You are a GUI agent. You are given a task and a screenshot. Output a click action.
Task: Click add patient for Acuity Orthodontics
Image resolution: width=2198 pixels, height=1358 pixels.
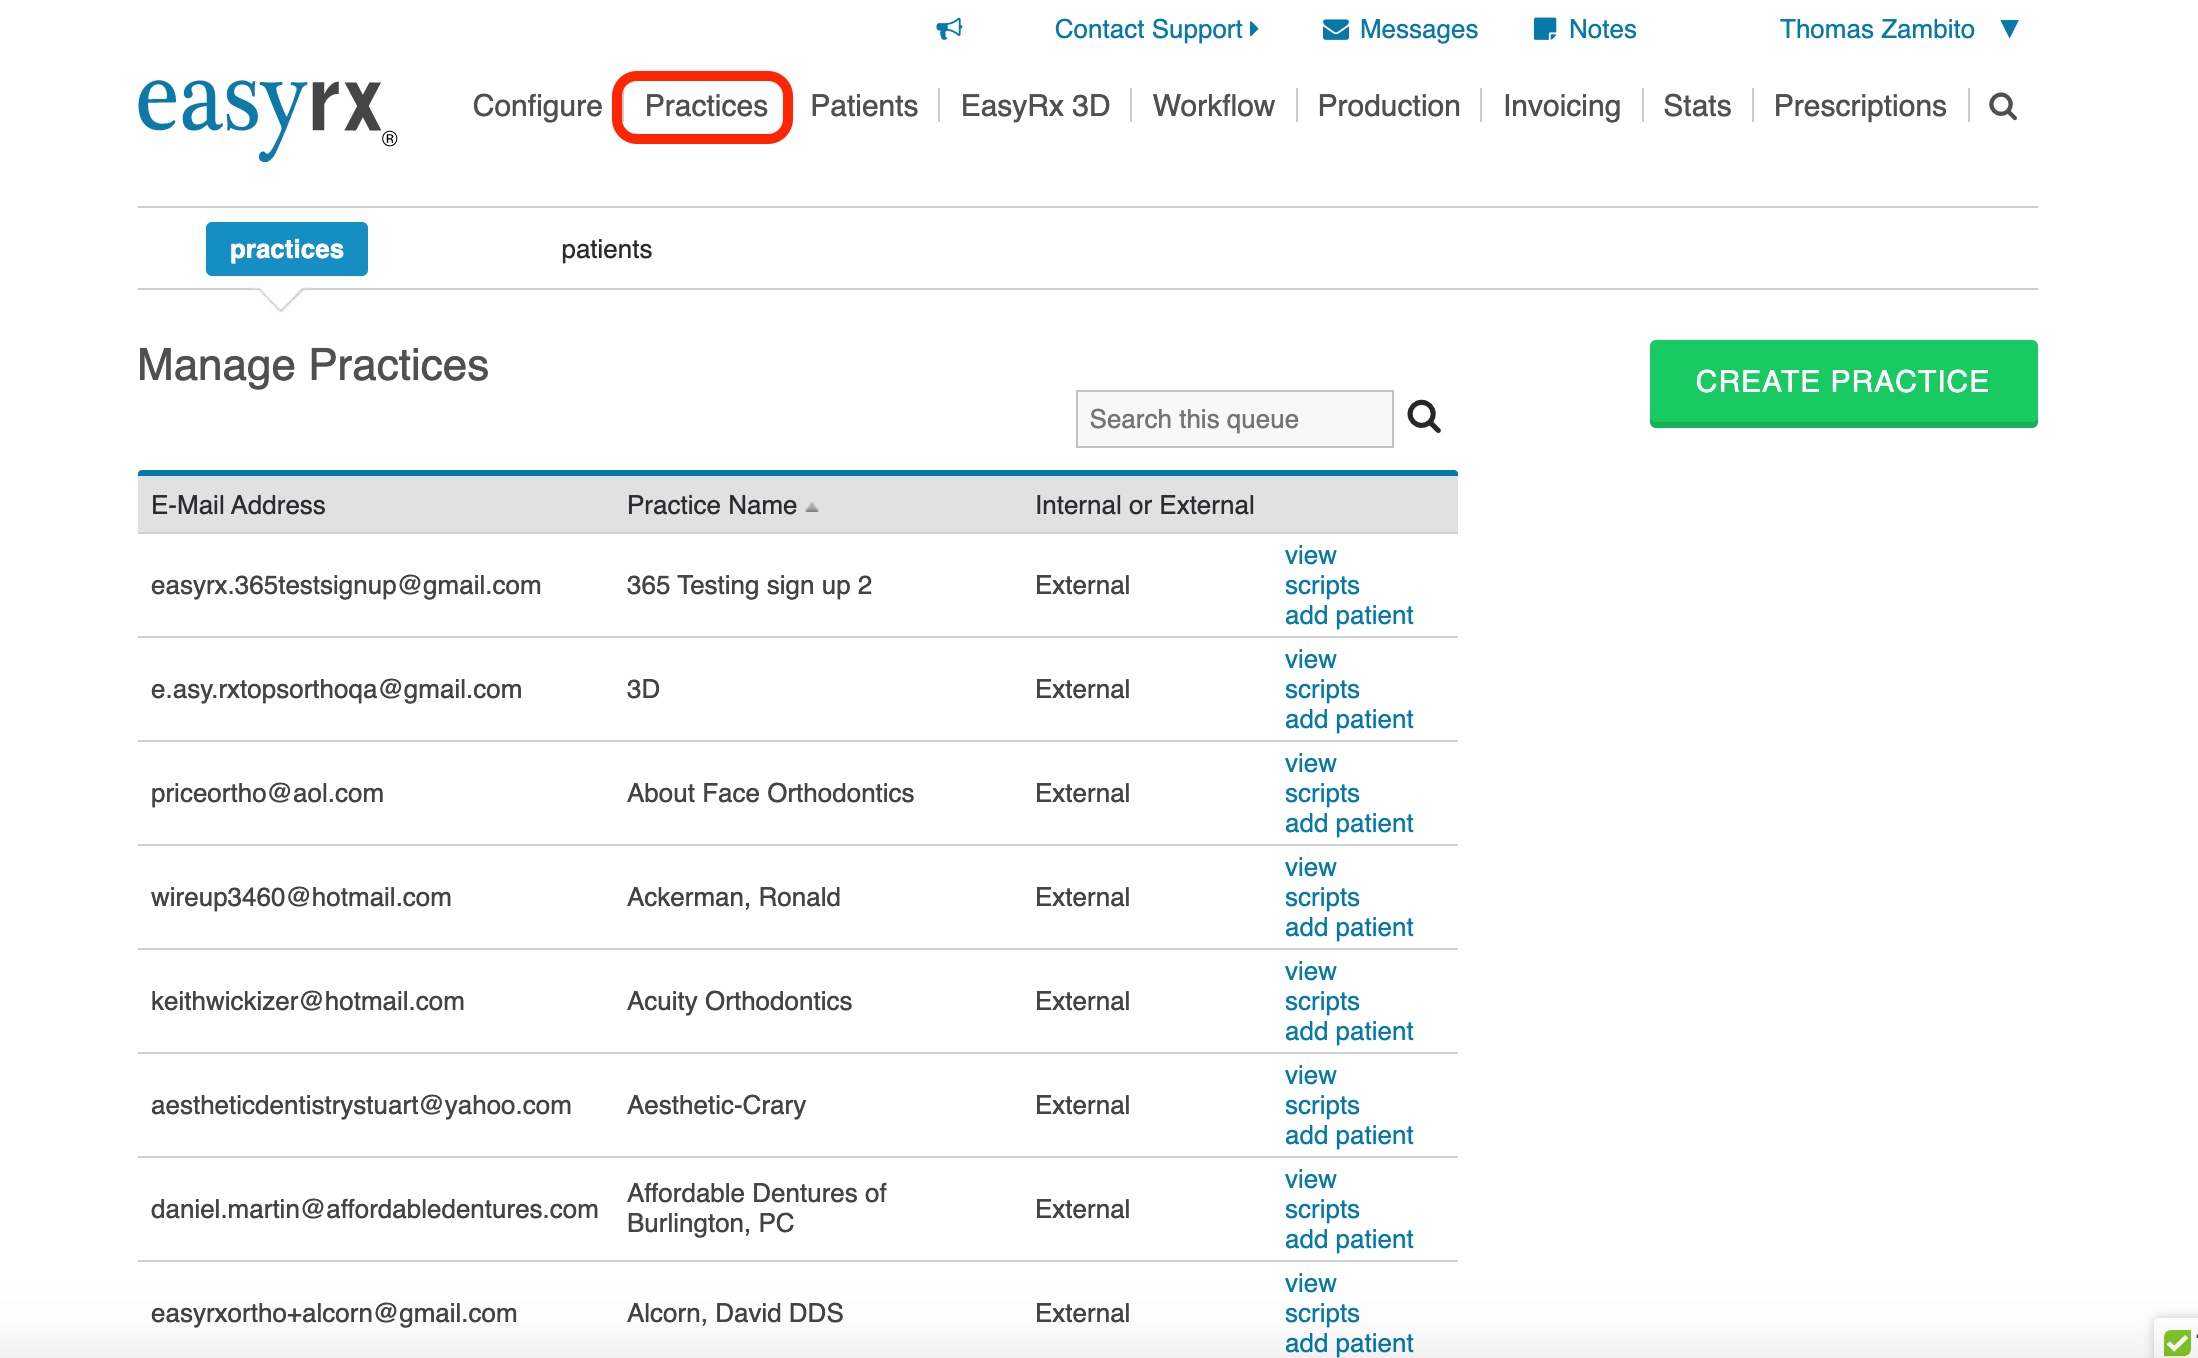click(1348, 1031)
